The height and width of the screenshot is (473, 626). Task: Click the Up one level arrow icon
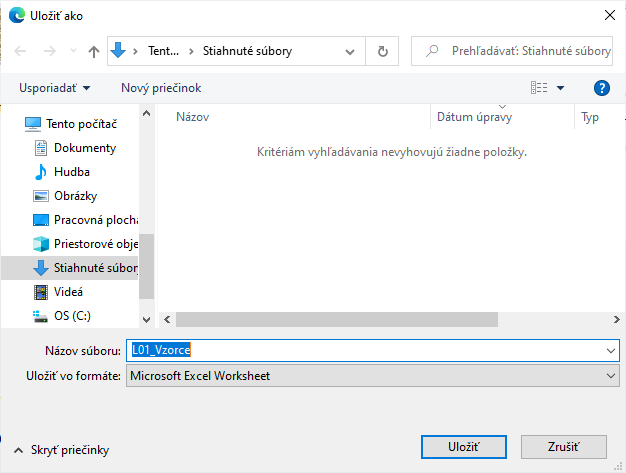94,51
